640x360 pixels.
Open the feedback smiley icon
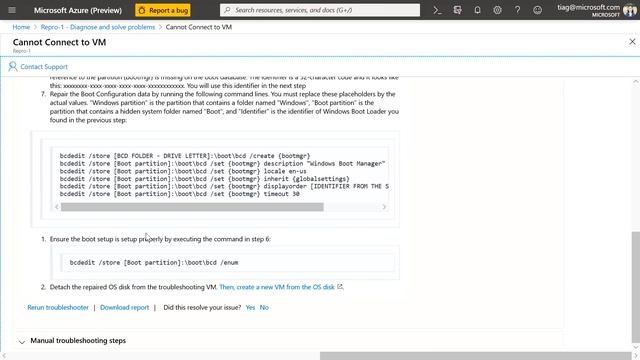tap(537, 10)
